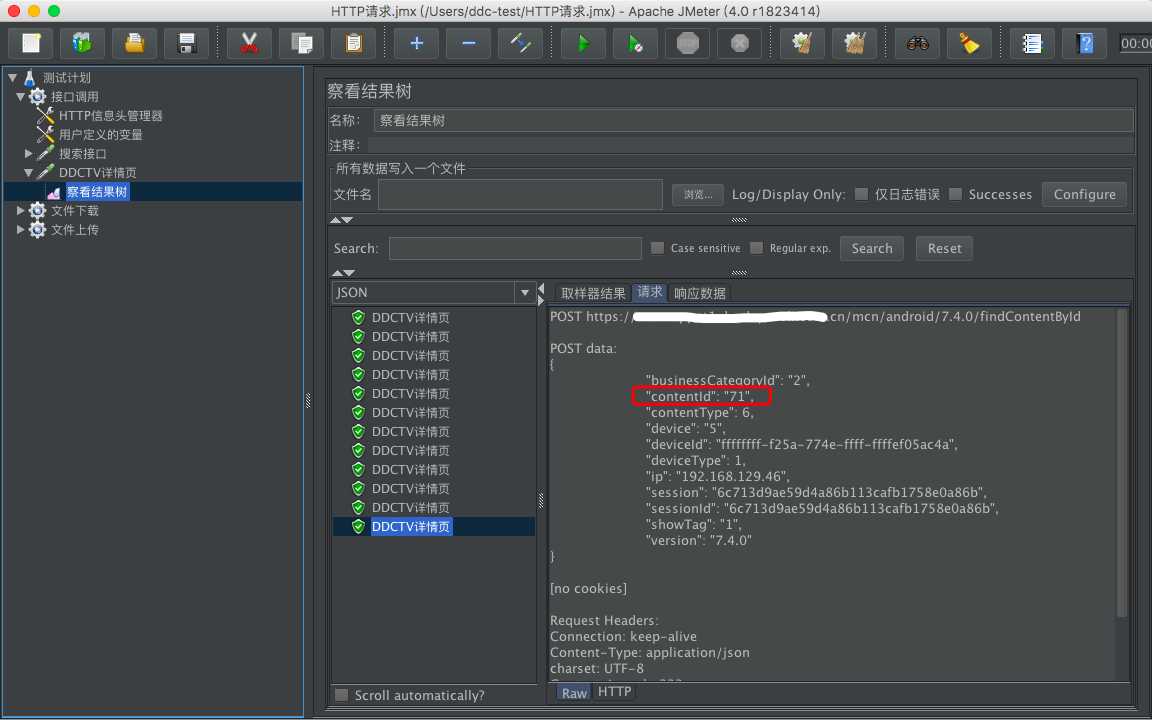
Task: Click the Stop test icon
Action: [688, 43]
